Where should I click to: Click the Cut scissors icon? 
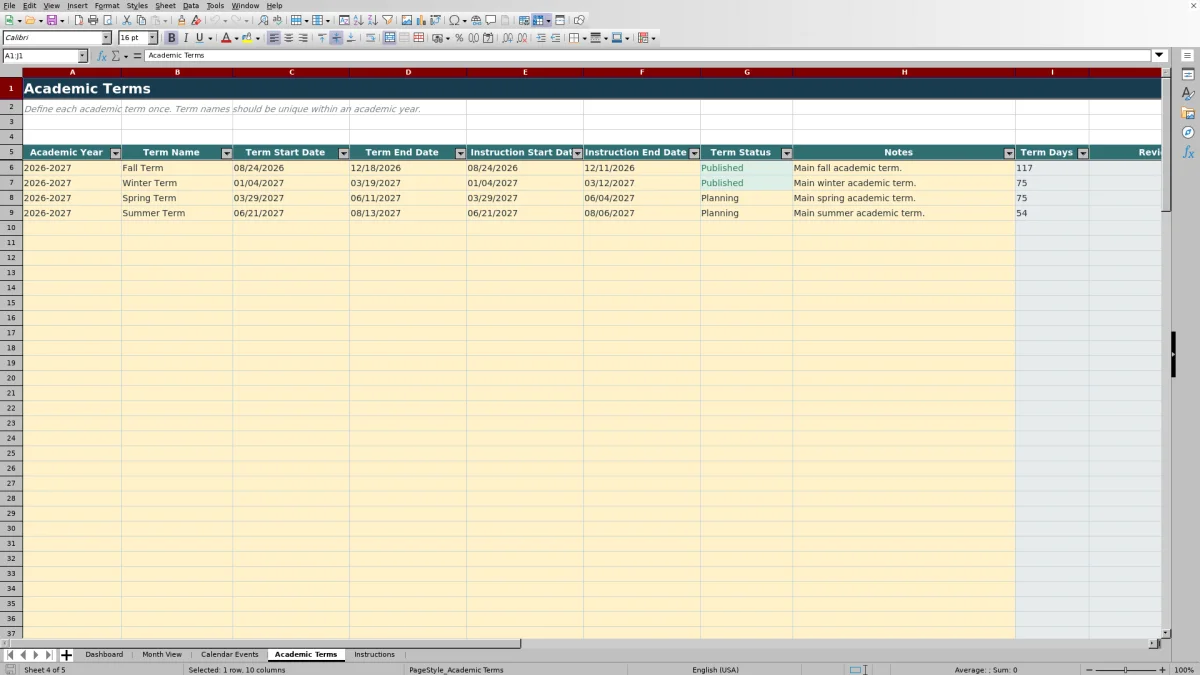point(127,20)
